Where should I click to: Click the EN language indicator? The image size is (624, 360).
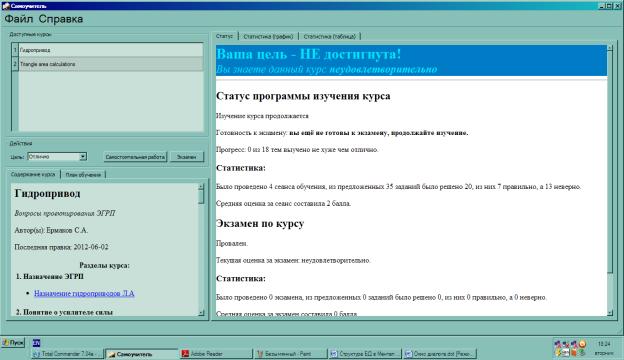pyautogui.click(x=36, y=342)
